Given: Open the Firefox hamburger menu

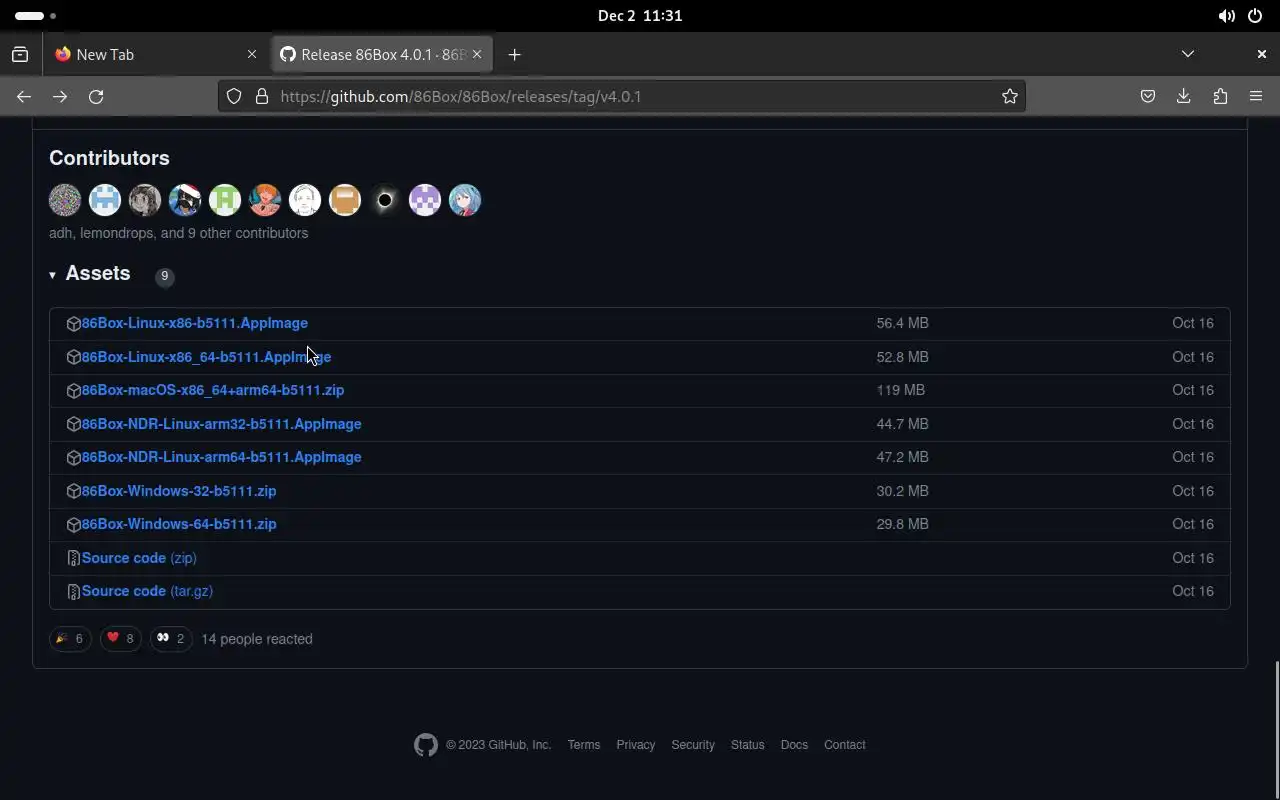Looking at the screenshot, I should pos(1256,96).
